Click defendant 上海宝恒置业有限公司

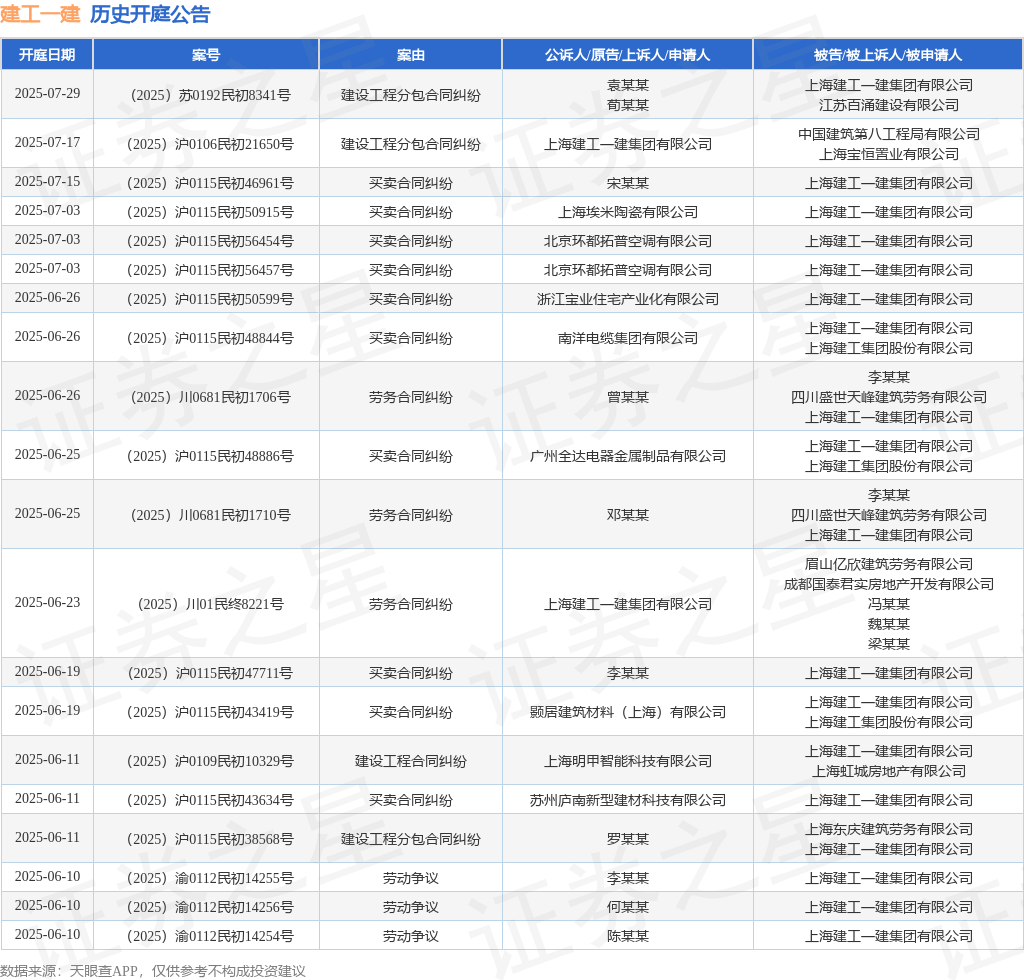click(x=888, y=154)
